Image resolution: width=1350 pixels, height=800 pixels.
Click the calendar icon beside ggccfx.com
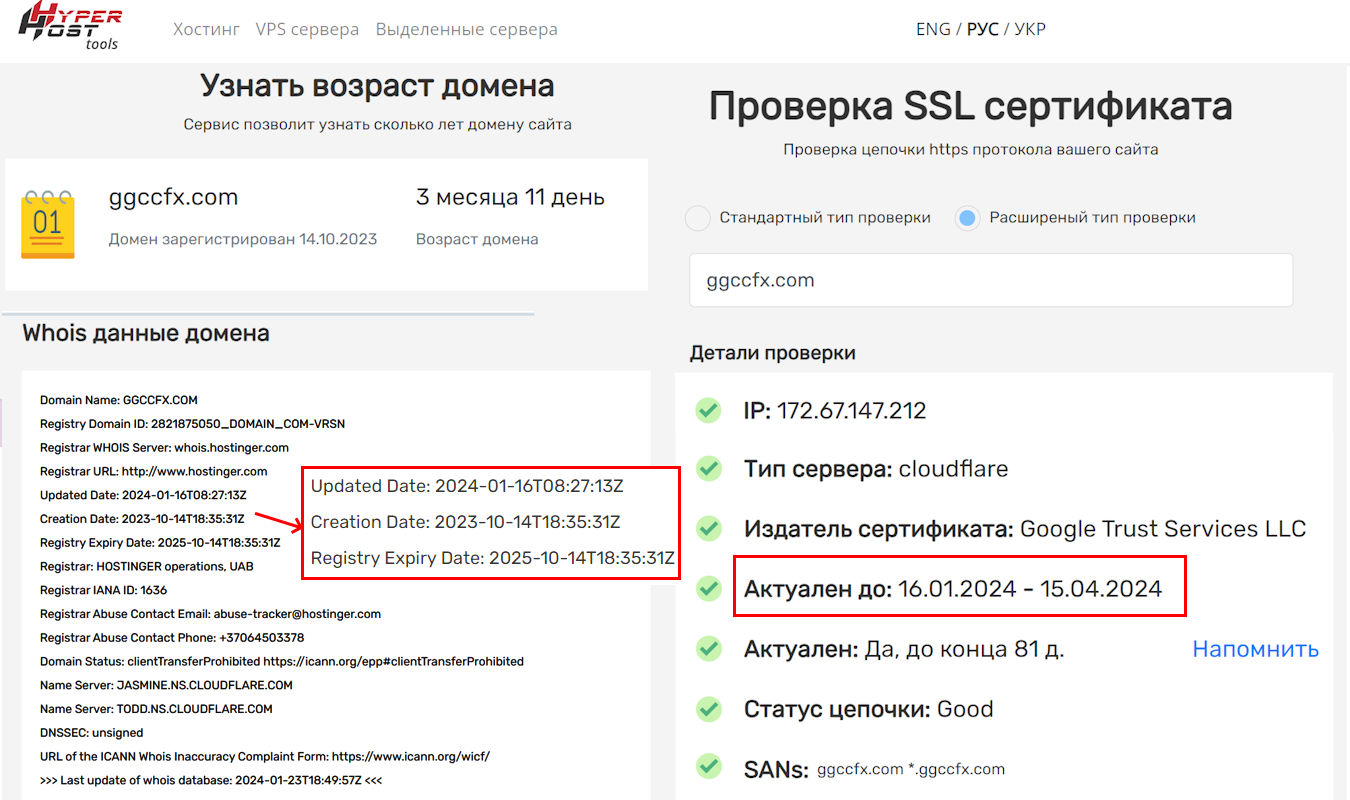pyautogui.click(x=48, y=224)
